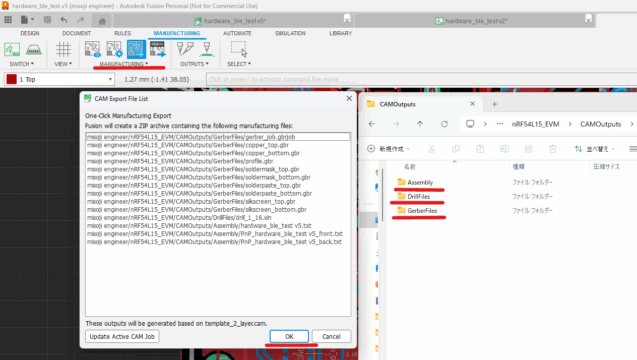Expand the OUTPUTS dropdown
This screenshot has width=637, height=360.
coord(194,64)
